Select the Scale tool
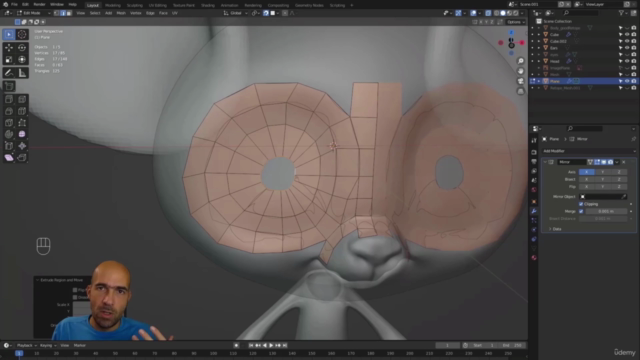 (x=9, y=60)
